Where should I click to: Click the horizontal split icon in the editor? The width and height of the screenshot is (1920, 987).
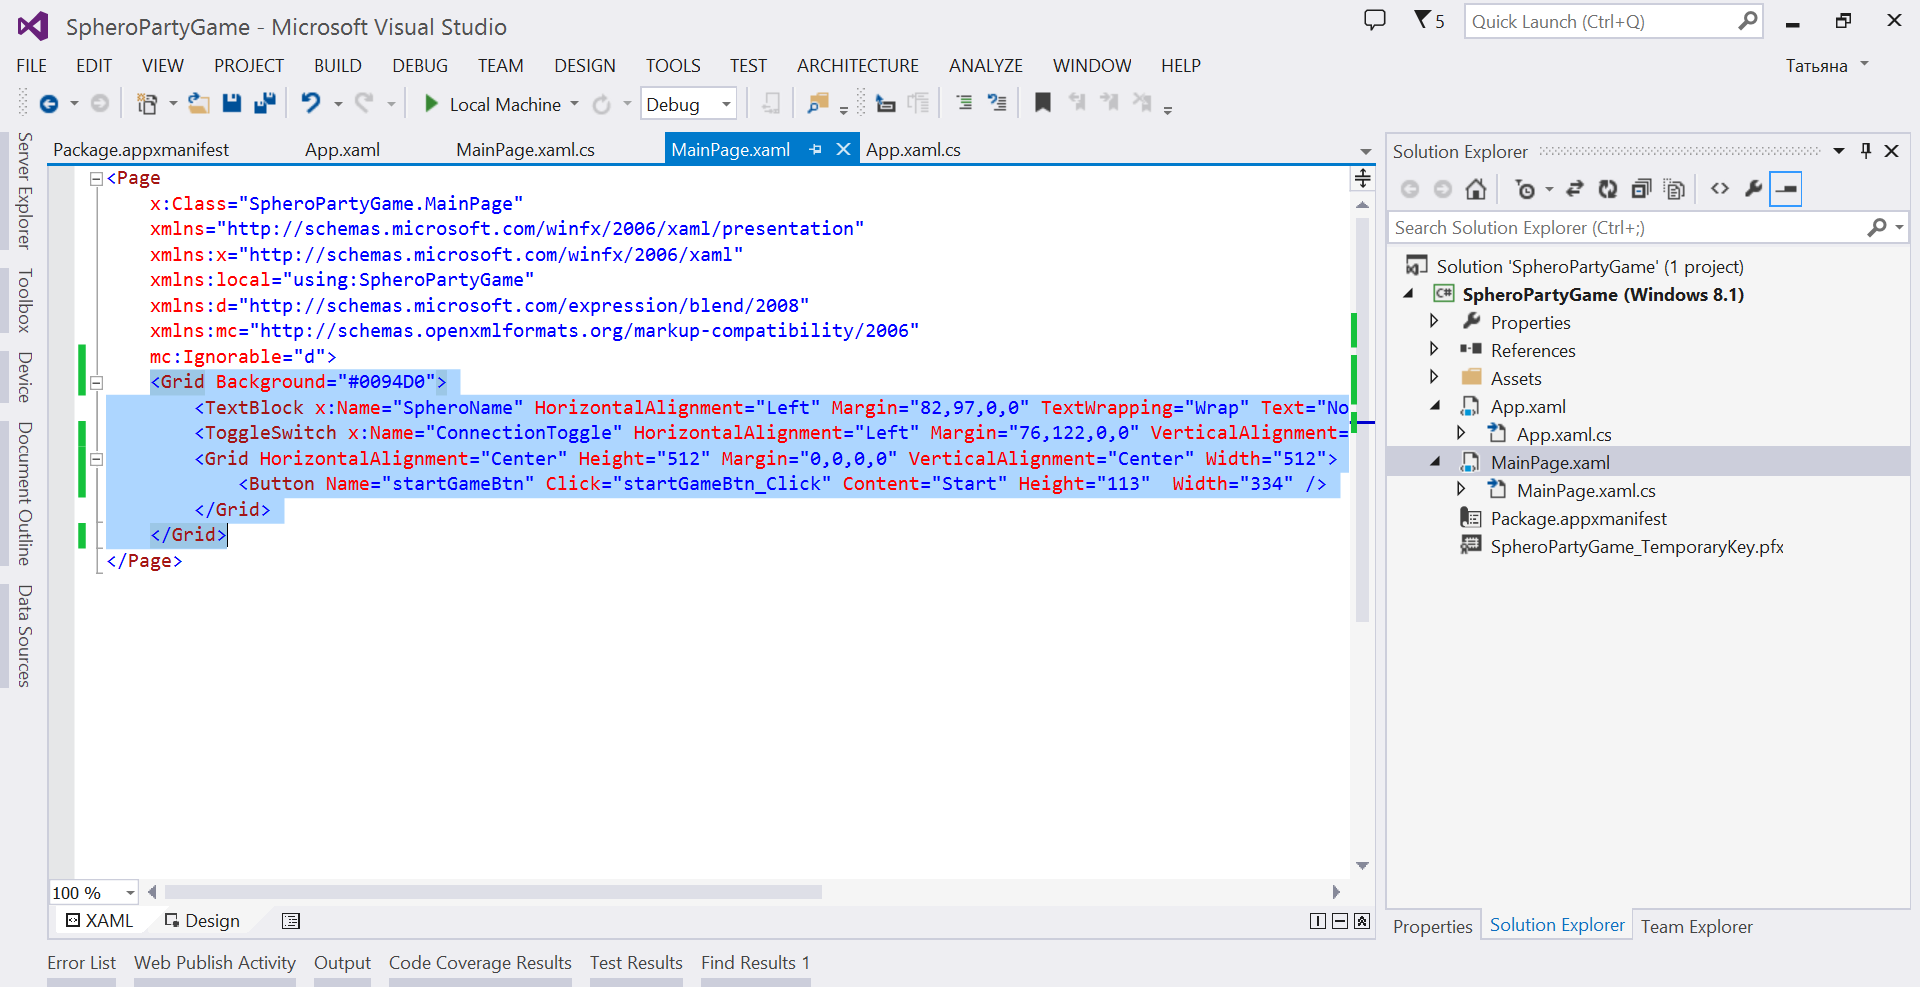(1340, 921)
